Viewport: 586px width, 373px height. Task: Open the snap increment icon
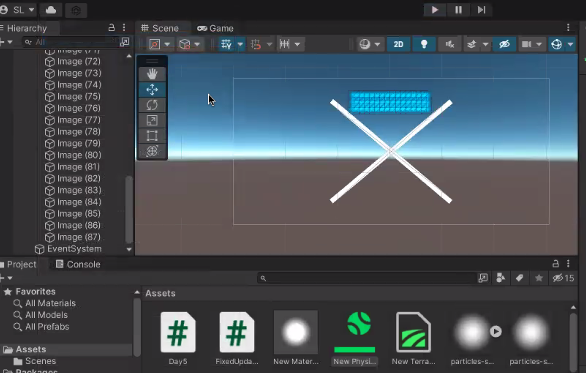click(285, 44)
